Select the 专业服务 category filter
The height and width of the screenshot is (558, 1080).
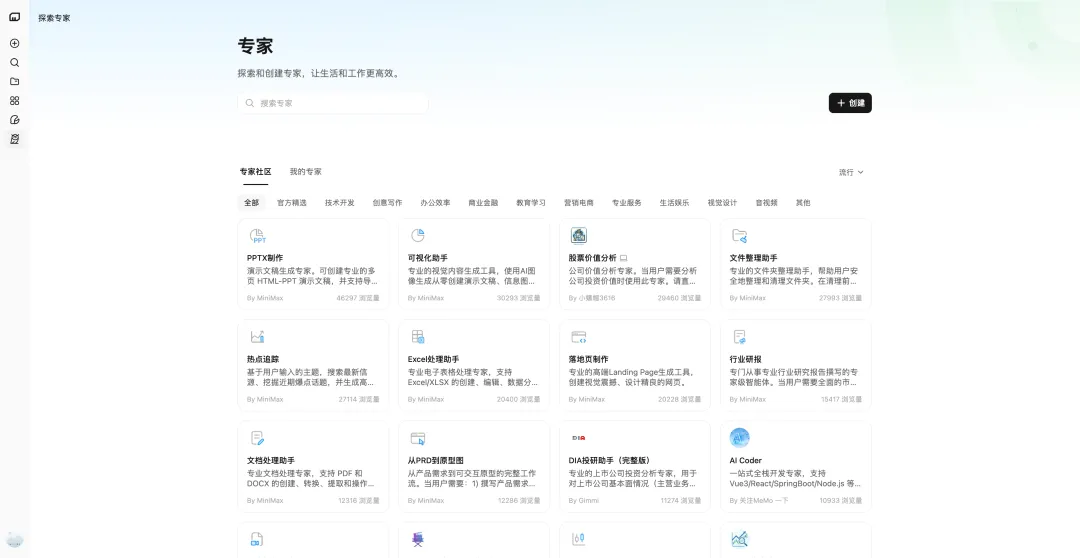[x=627, y=203]
